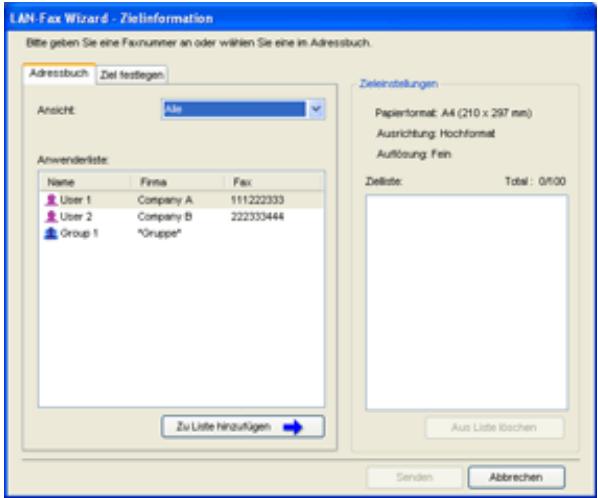Click Aus Liste löschen button
This screenshot has height=498, width=598.
click(494, 427)
